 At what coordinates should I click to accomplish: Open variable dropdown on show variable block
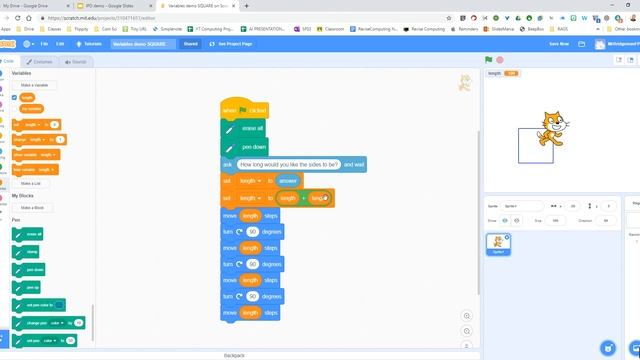click(48, 155)
